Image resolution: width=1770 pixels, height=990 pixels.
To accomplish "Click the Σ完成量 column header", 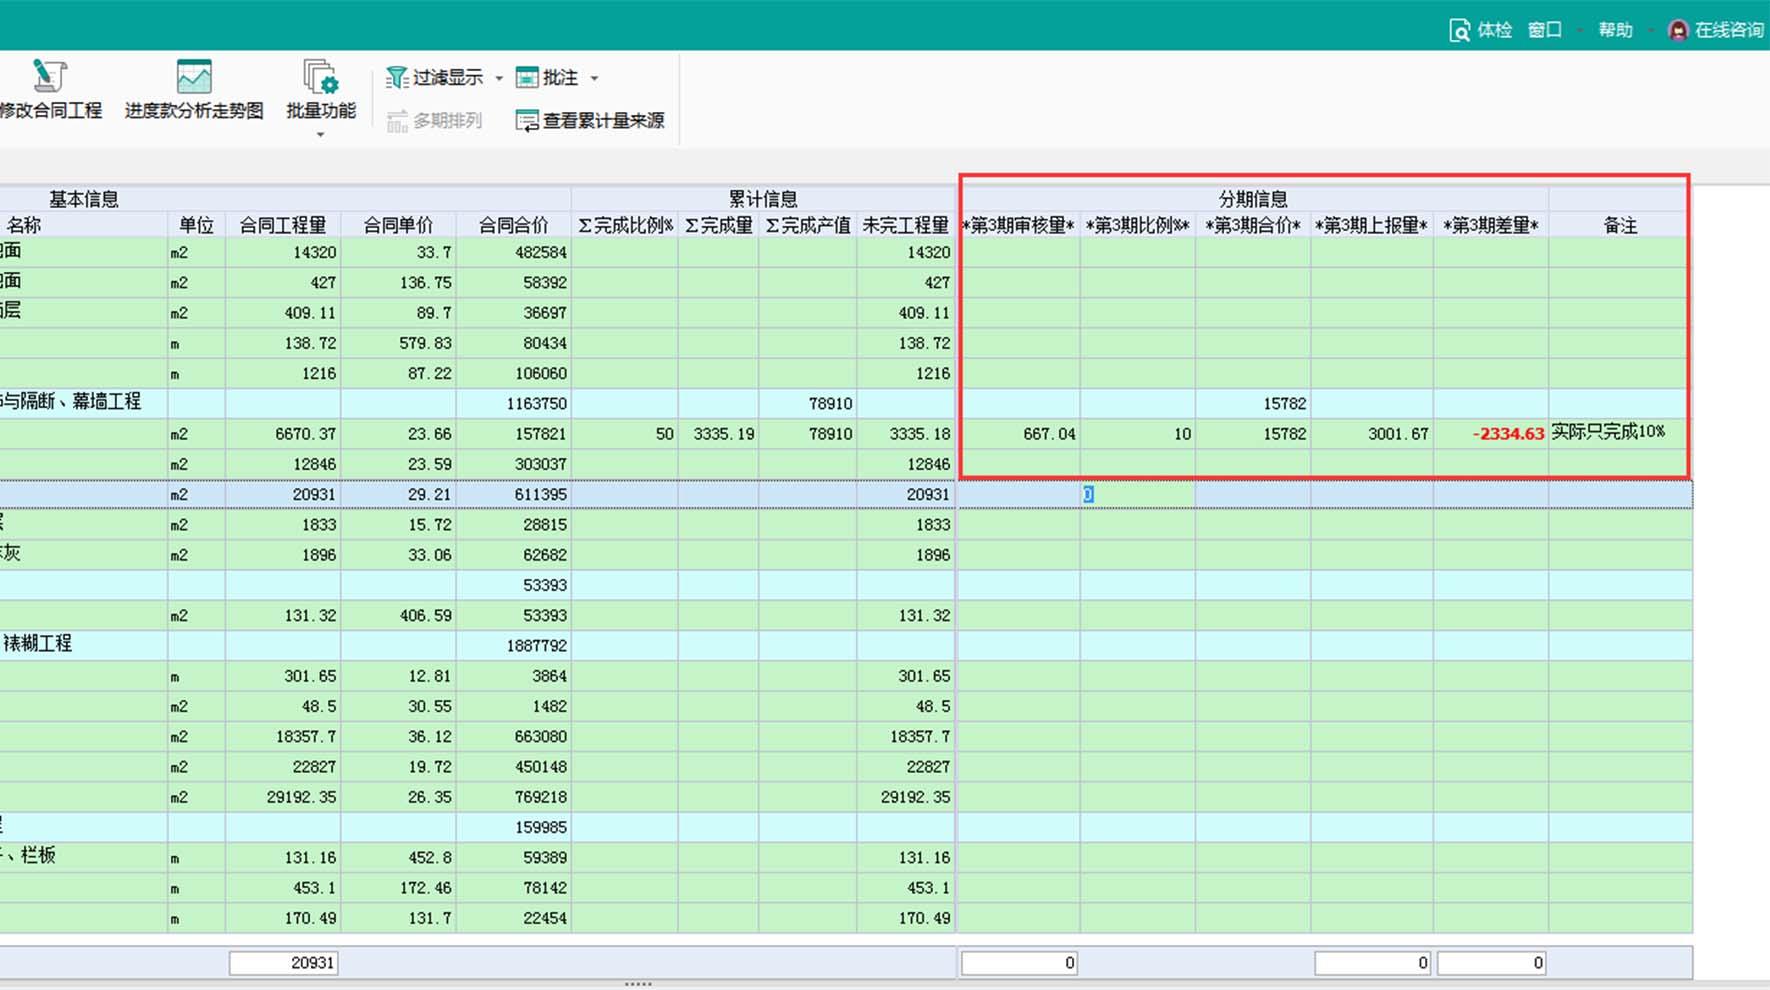I will click(x=718, y=225).
